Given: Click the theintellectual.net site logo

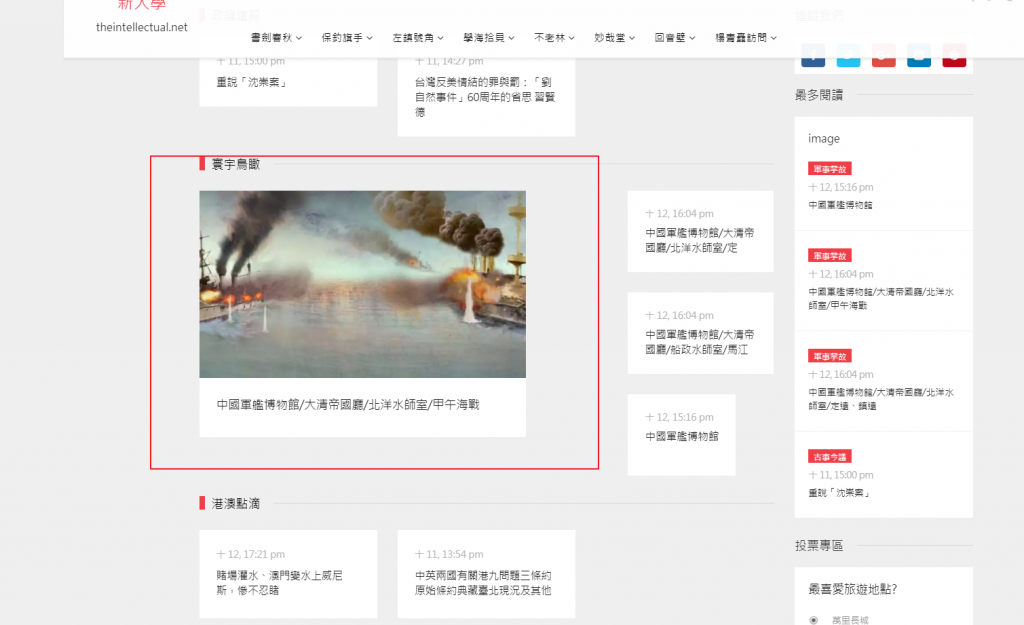Looking at the screenshot, I should point(141,27).
